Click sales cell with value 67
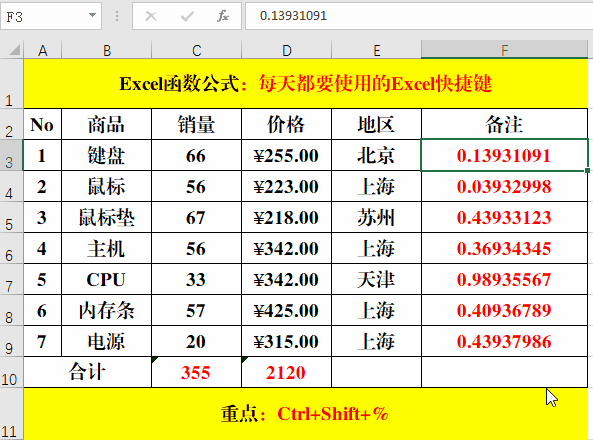Image resolution: width=593 pixels, height=440 pixels. click(196, 217)
